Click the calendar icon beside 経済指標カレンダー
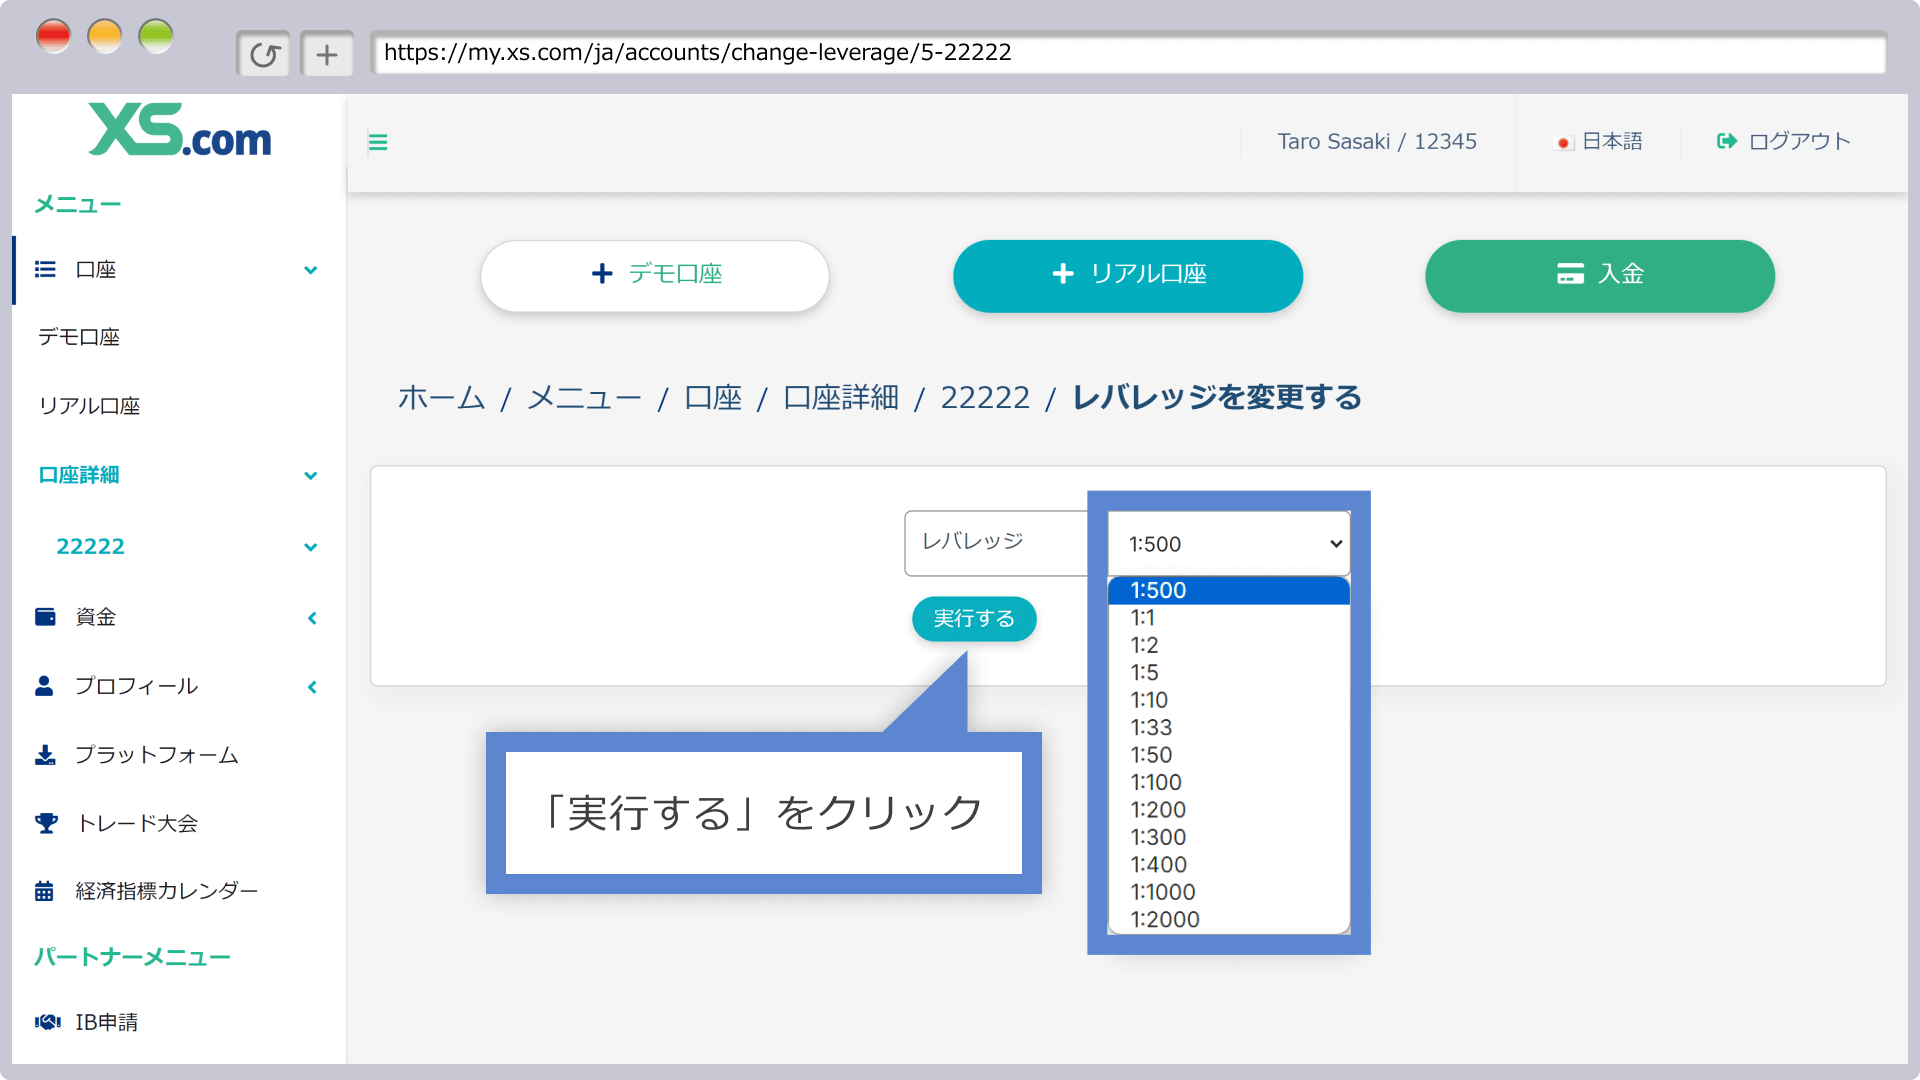The width and height of the screenshot is (1920, 1080). tap(44, 891)
